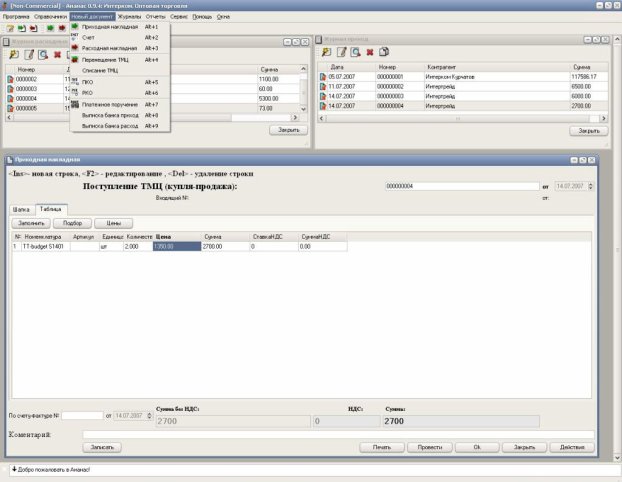The image size is (622, 482).
Task: Choose Выписка банка приход menu entry
Action: point(120,115)
